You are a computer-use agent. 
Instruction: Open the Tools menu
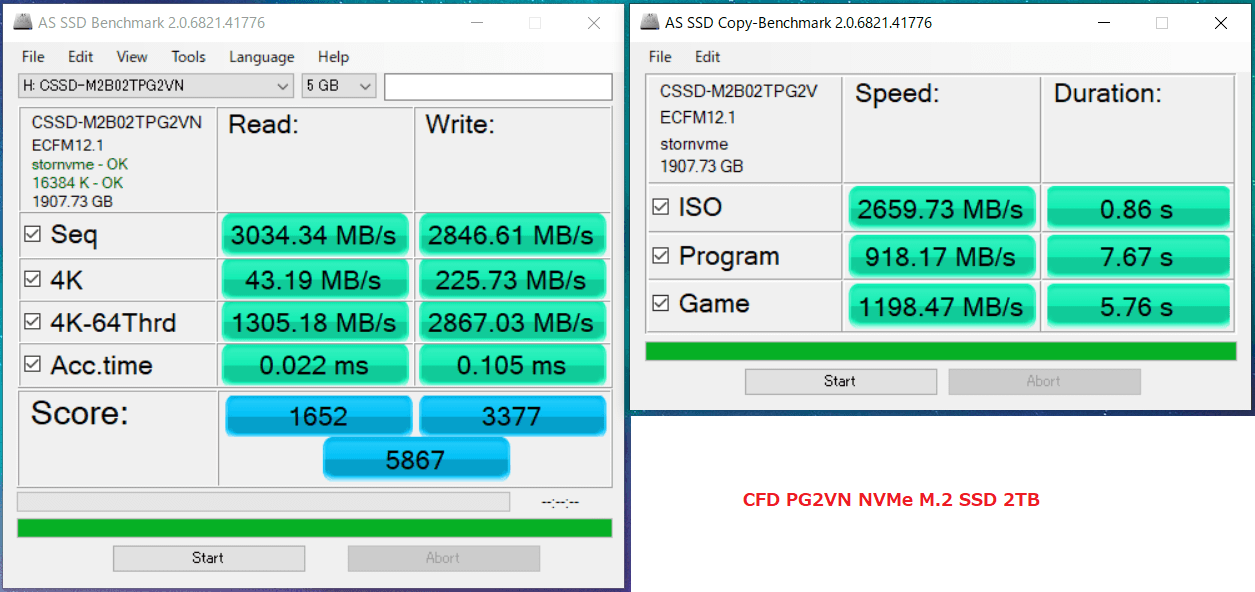tap(188, 57)
